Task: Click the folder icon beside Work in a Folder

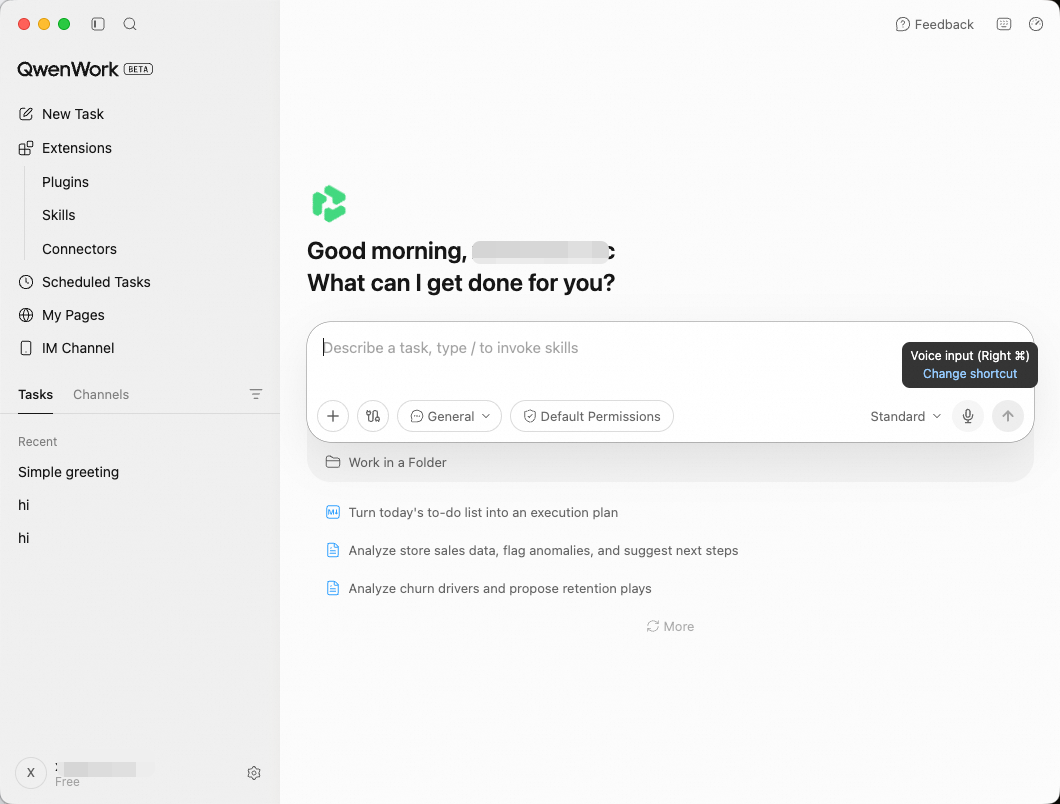Action: click(x=333, y=462)
